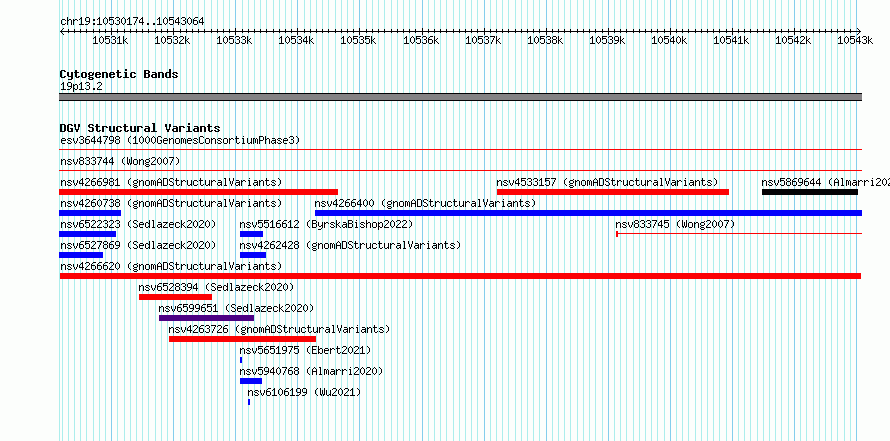Viewport: 890px width, 441px height.
Task: Click the blue bar under nsv6527869
Action: click(81, 255)
